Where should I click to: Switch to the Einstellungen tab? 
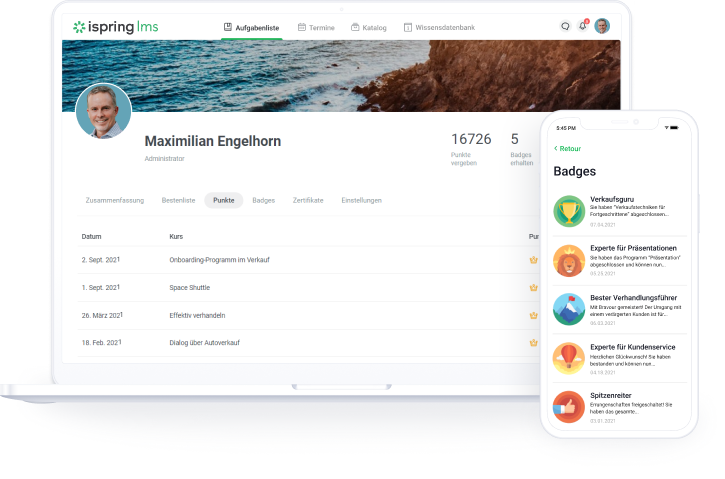click(x=362, y=200)
